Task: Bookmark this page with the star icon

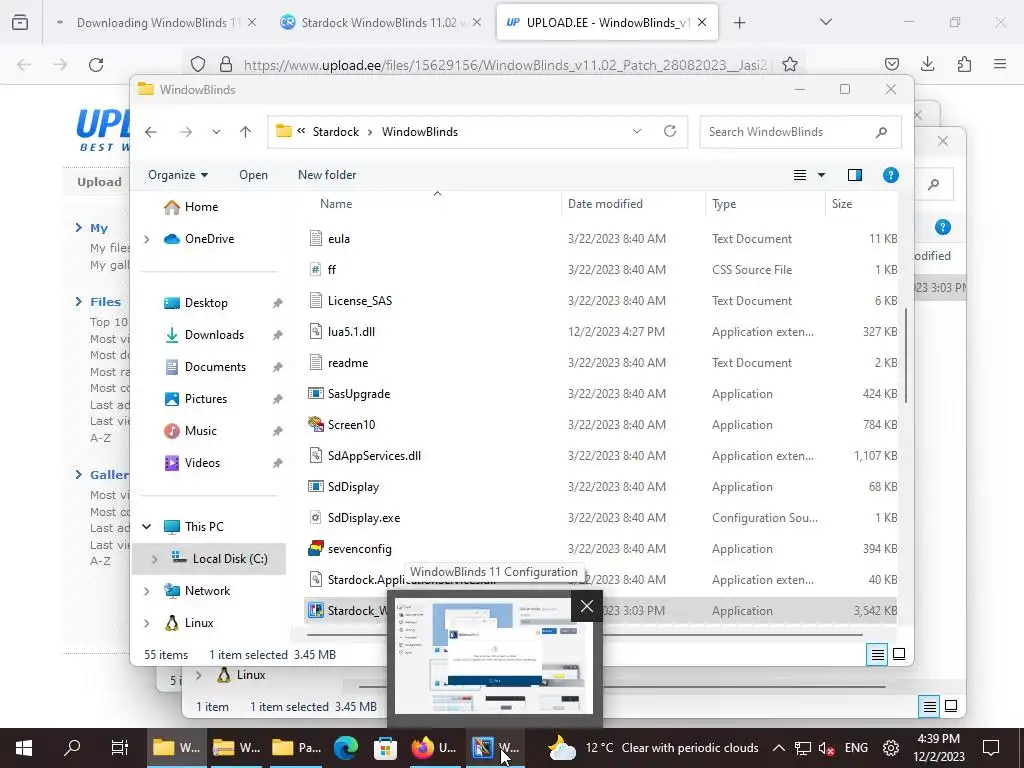Action: (x=790, y=65)
